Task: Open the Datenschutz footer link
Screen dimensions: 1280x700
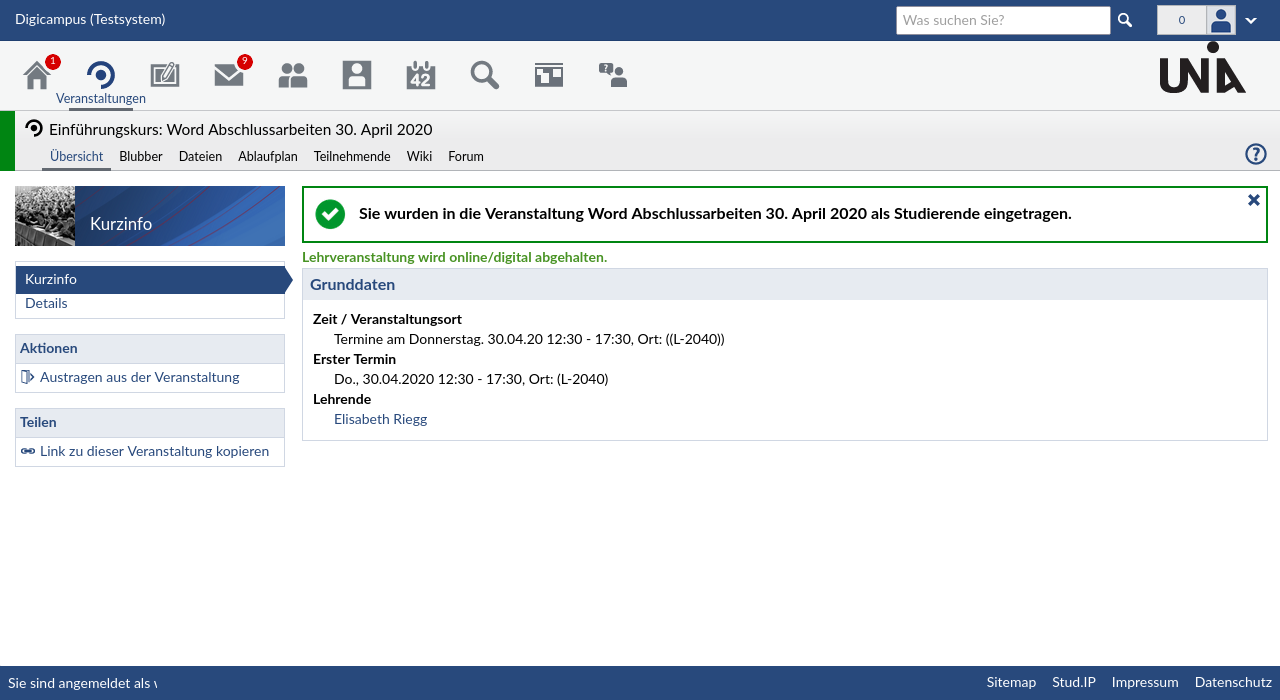Action: click(1232, 682)
